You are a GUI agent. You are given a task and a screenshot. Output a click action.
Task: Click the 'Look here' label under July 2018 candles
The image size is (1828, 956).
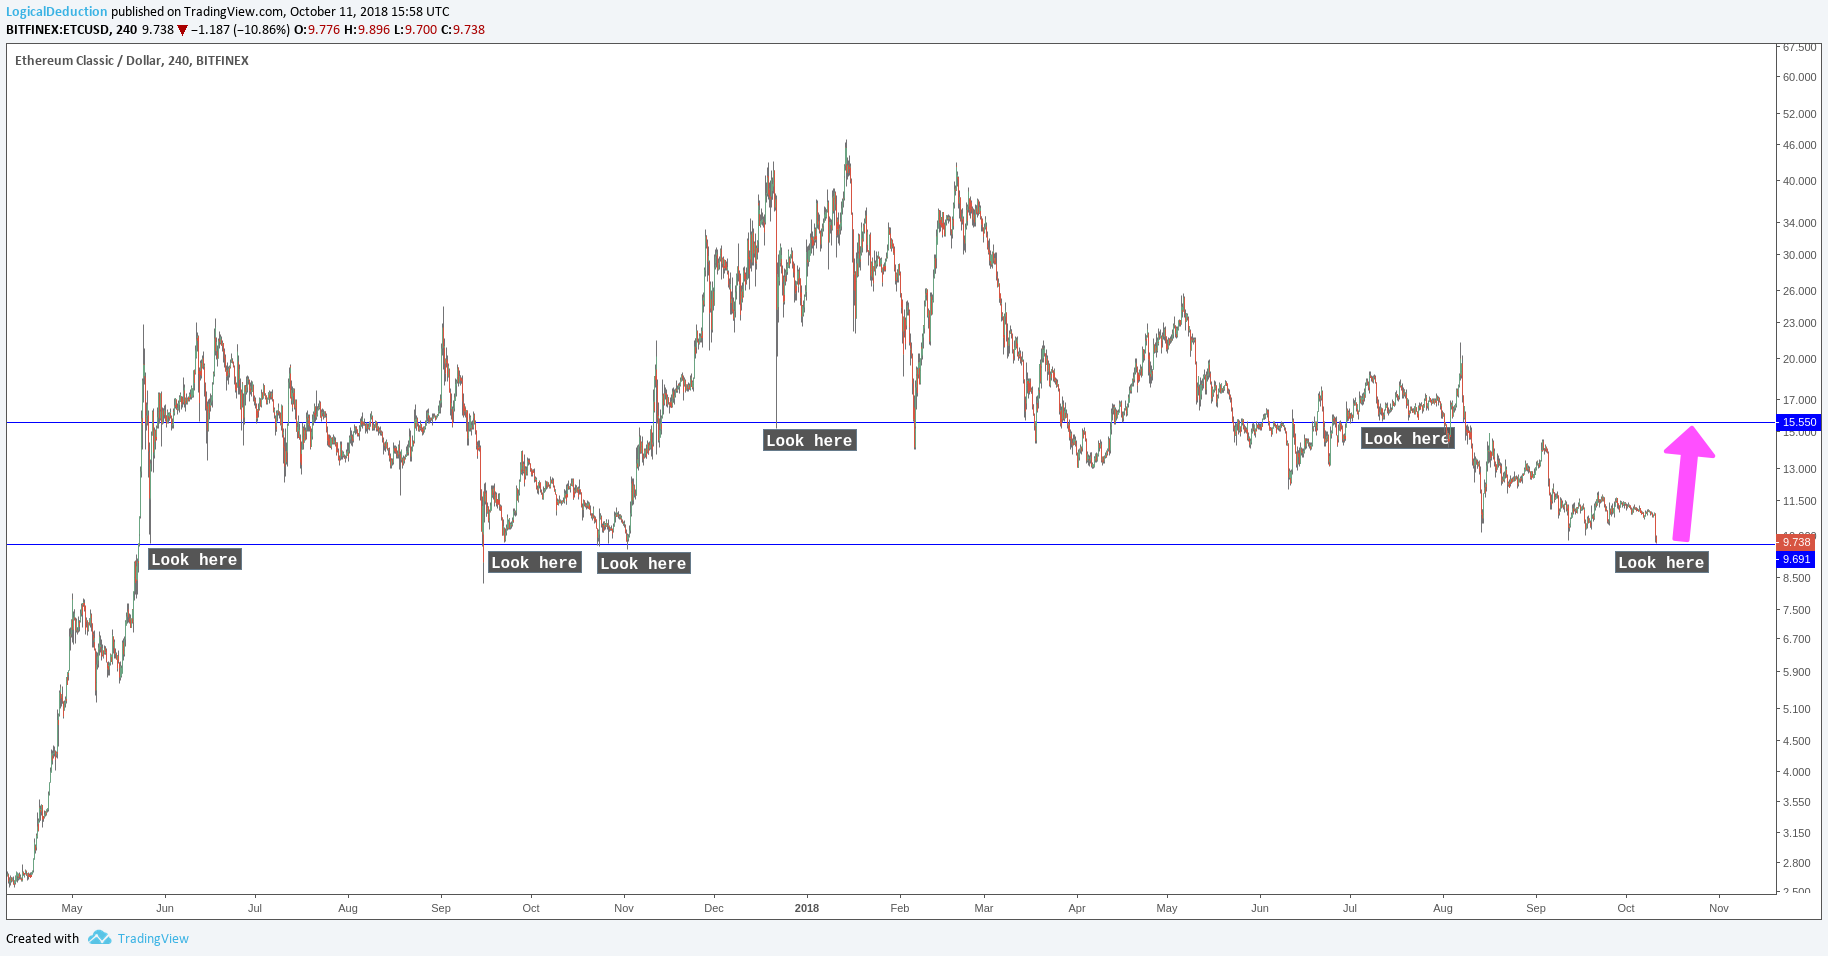click(1407, 438)
